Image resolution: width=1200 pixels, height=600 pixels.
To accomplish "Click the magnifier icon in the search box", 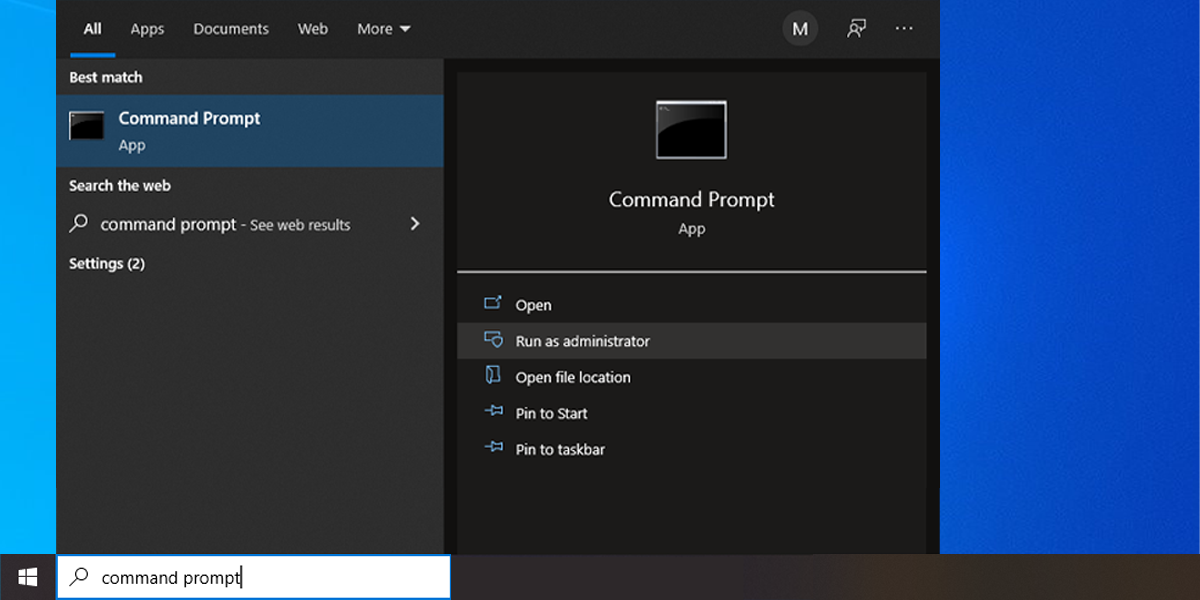I will pyautogui.click(x=78, y=577).
